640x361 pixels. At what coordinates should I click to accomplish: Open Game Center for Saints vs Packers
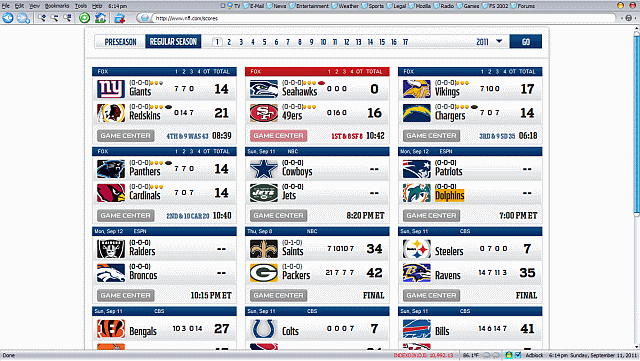tap(278, 295)
